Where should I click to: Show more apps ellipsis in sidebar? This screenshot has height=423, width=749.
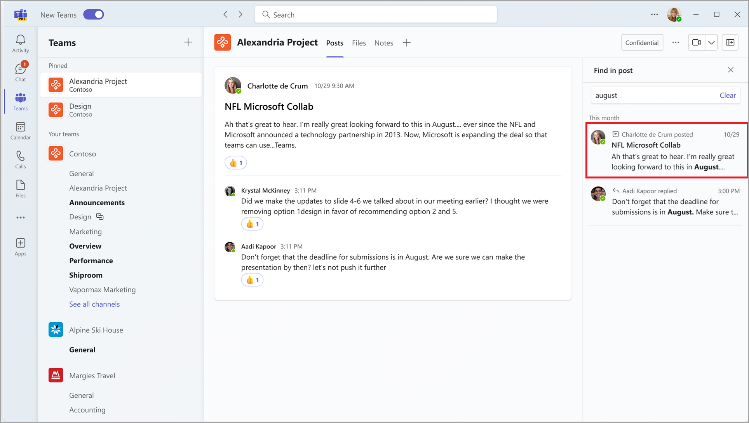tap(21, 217)
